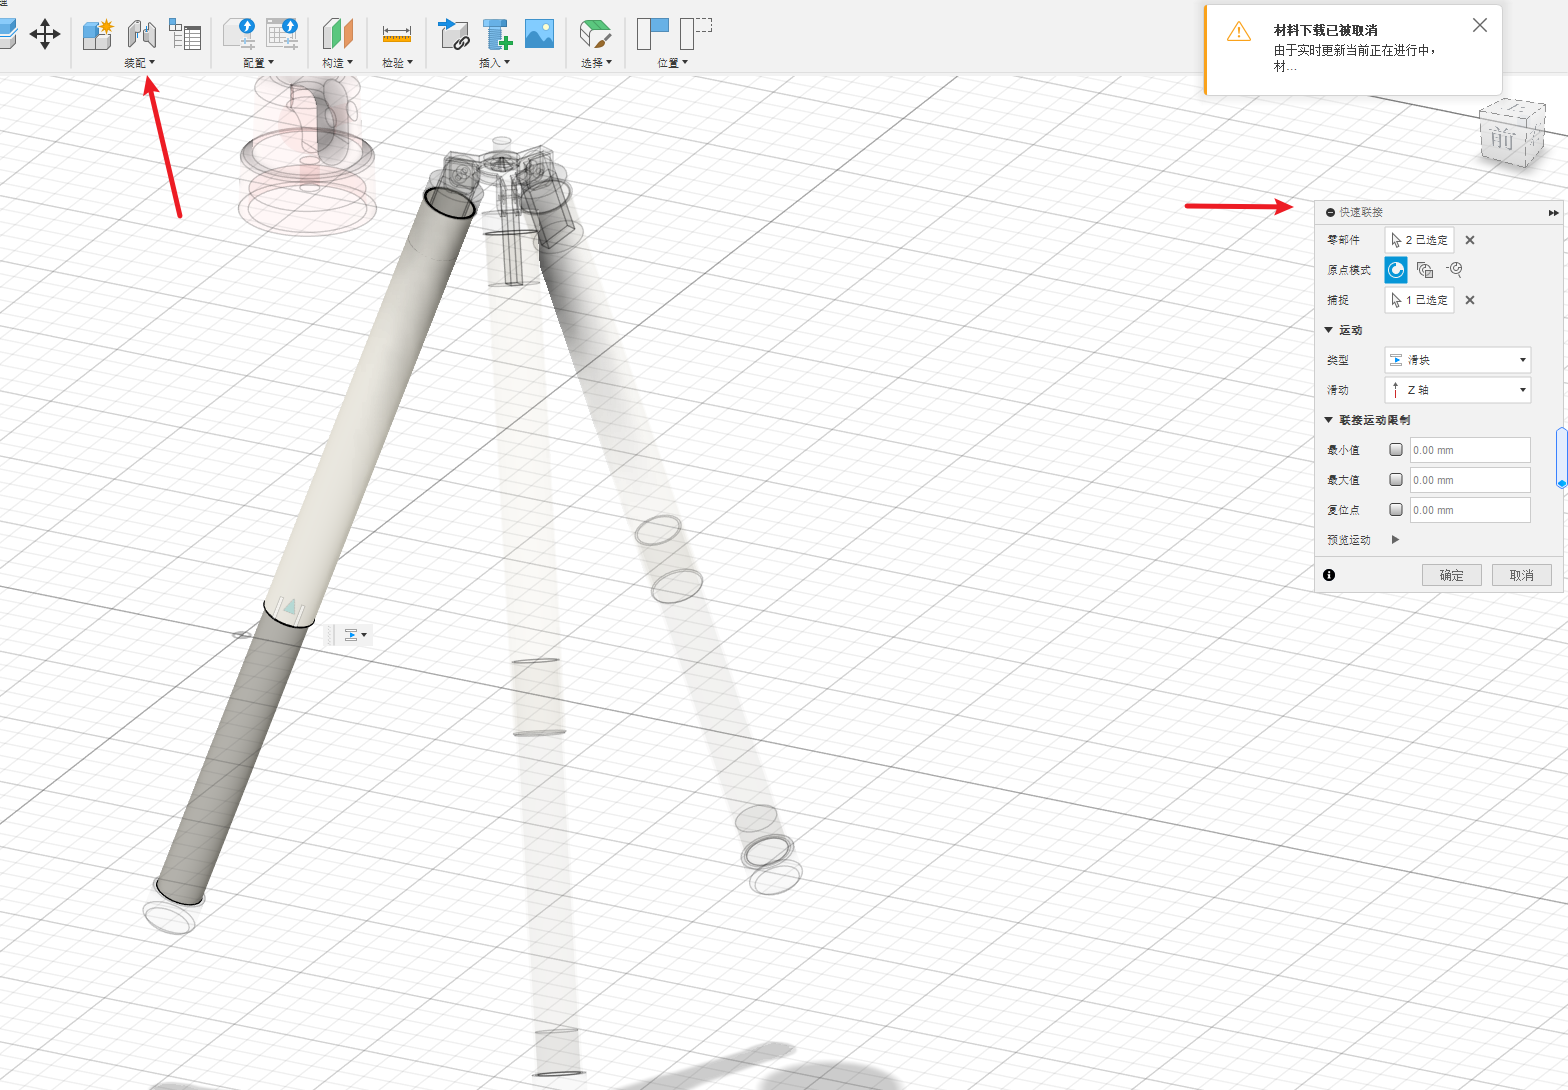Click the Insert Derive linked-box icon
Viewport: 1568px width, 1090px height.
(x=454, y=34)
